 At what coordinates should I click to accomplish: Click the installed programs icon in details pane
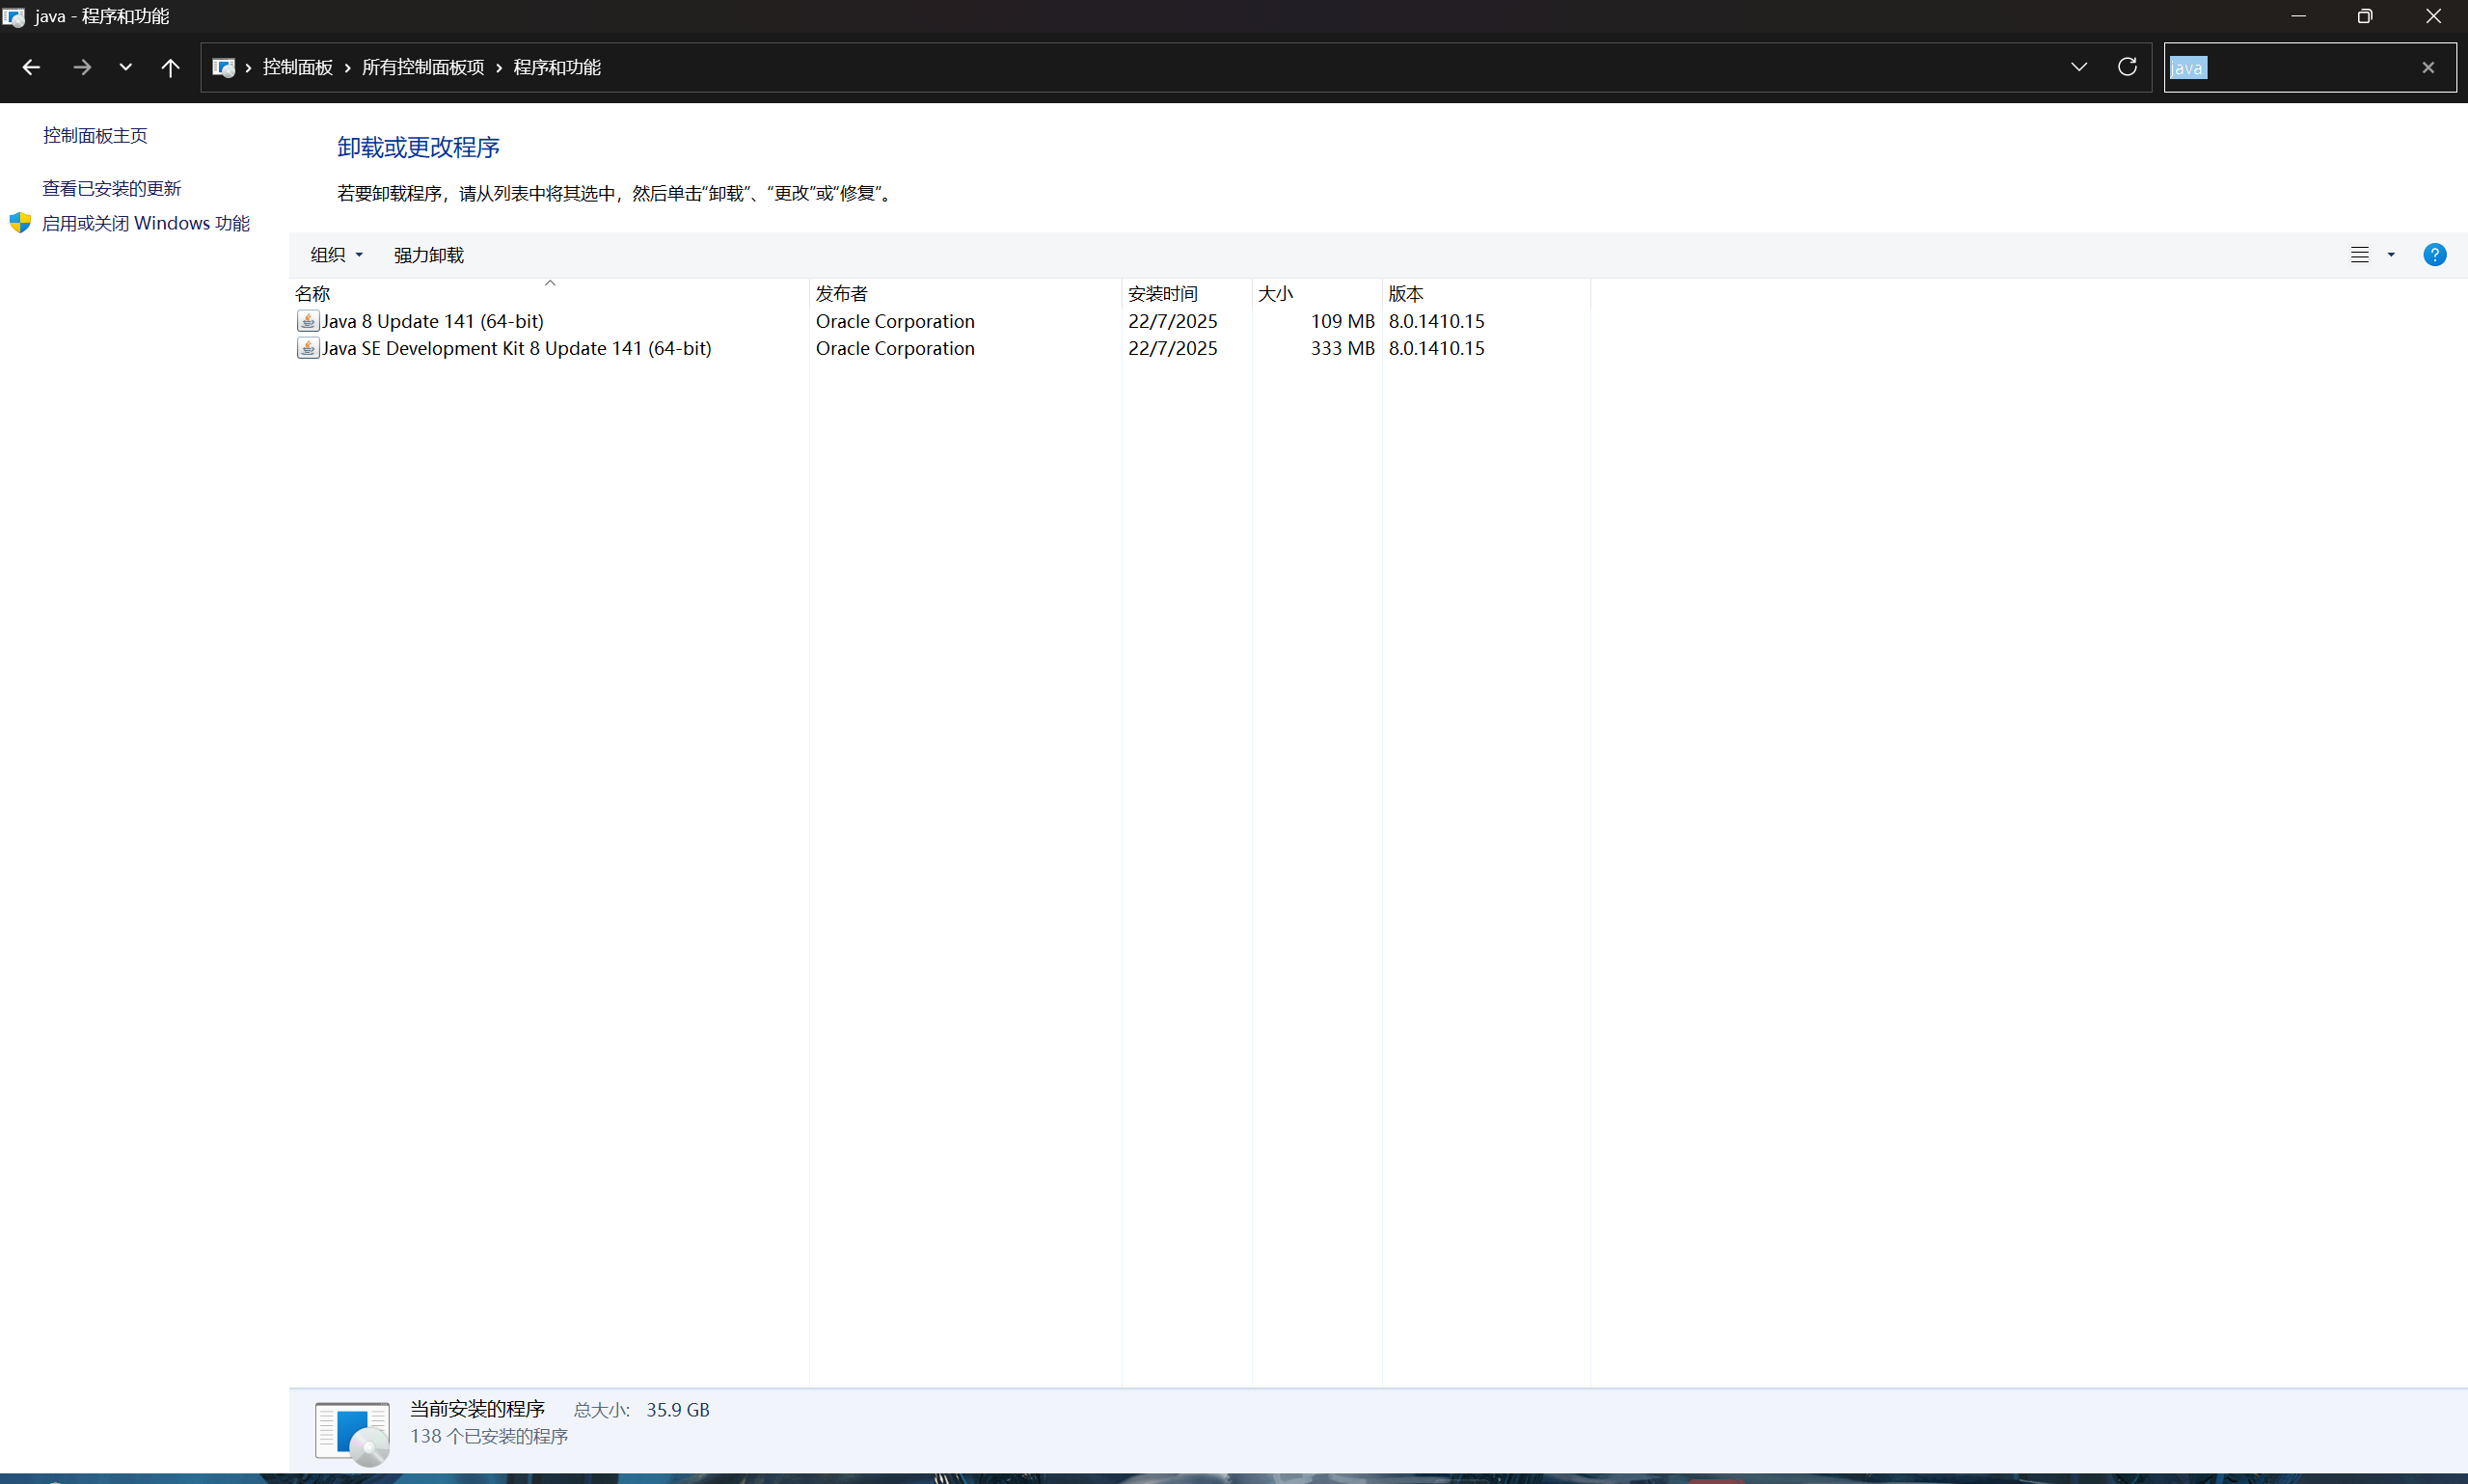click(x=352, y=1432)
